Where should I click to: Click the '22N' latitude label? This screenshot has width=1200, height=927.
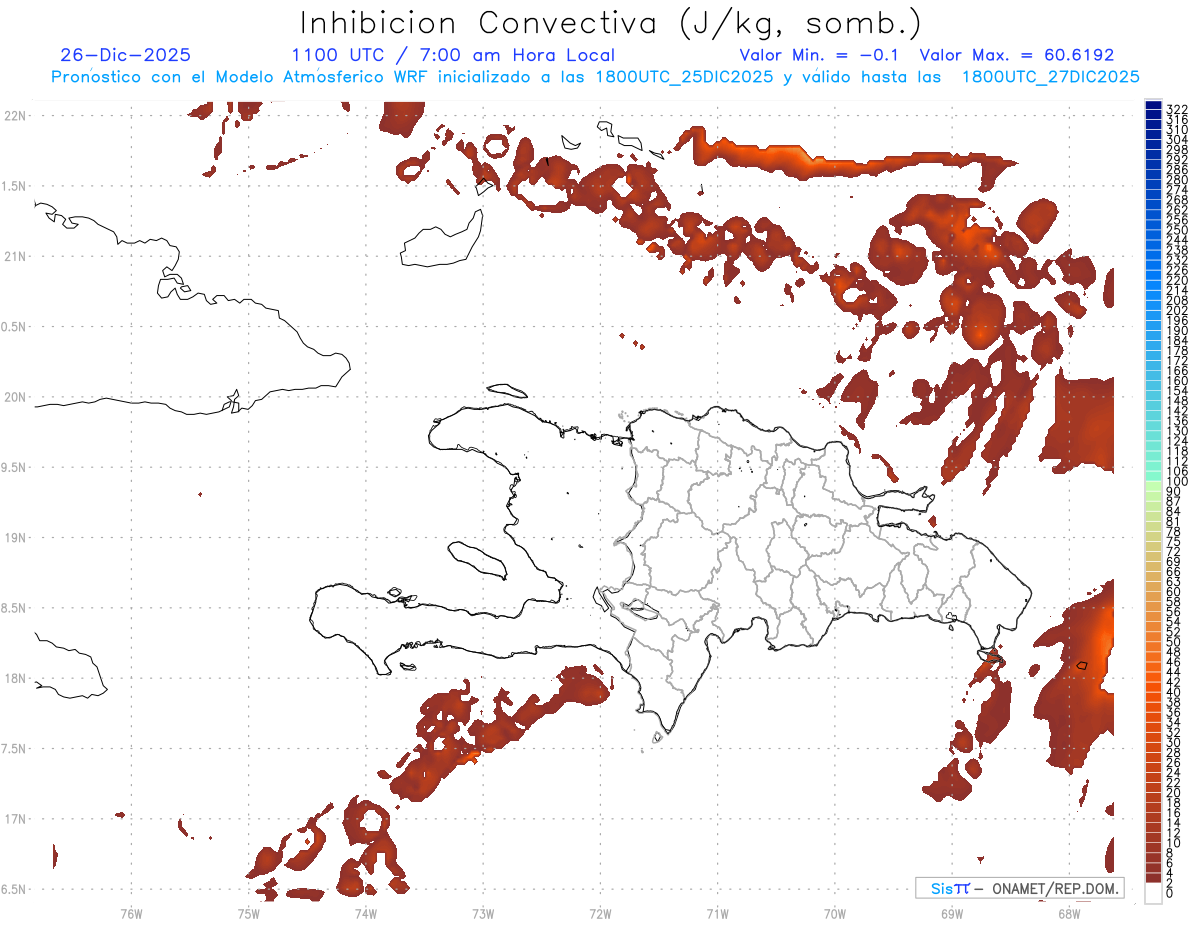pyautogui.click(x=16, y=115)
